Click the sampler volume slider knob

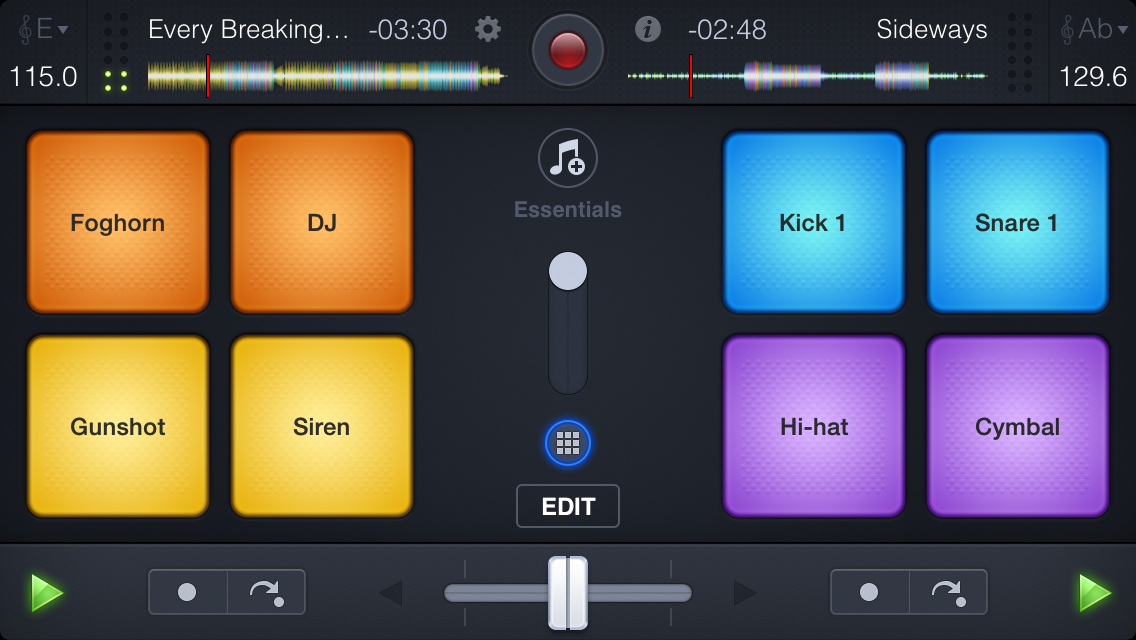568,271
